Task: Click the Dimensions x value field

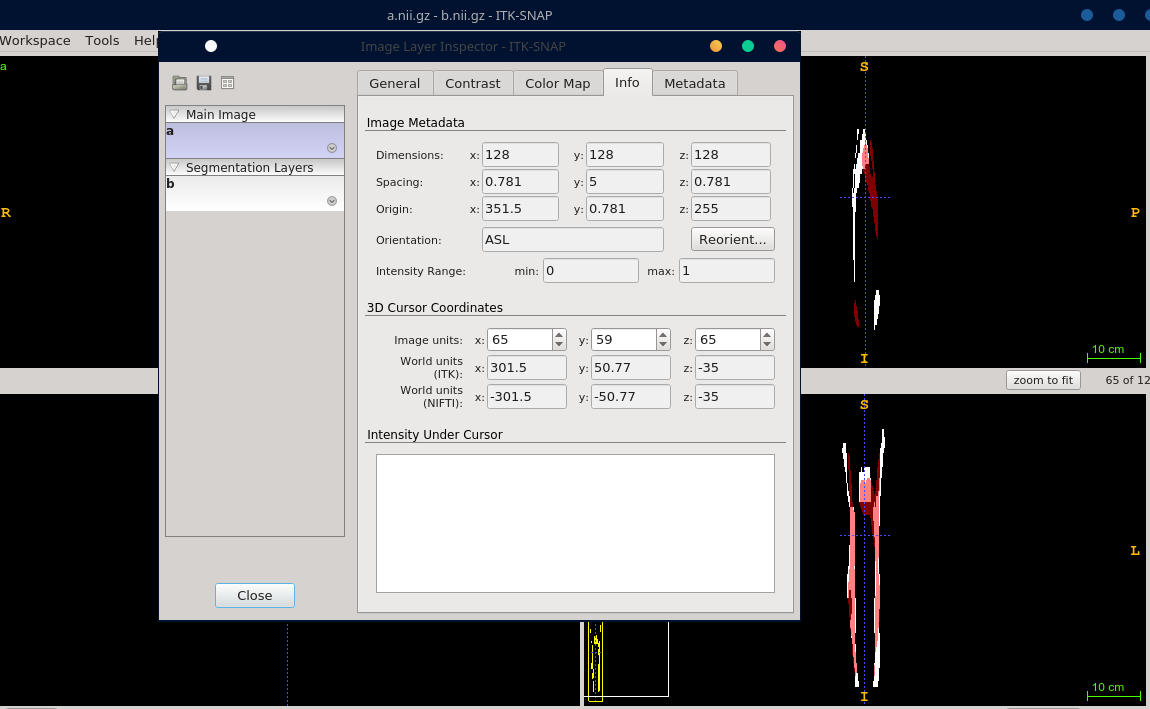Action: point(520,154)
